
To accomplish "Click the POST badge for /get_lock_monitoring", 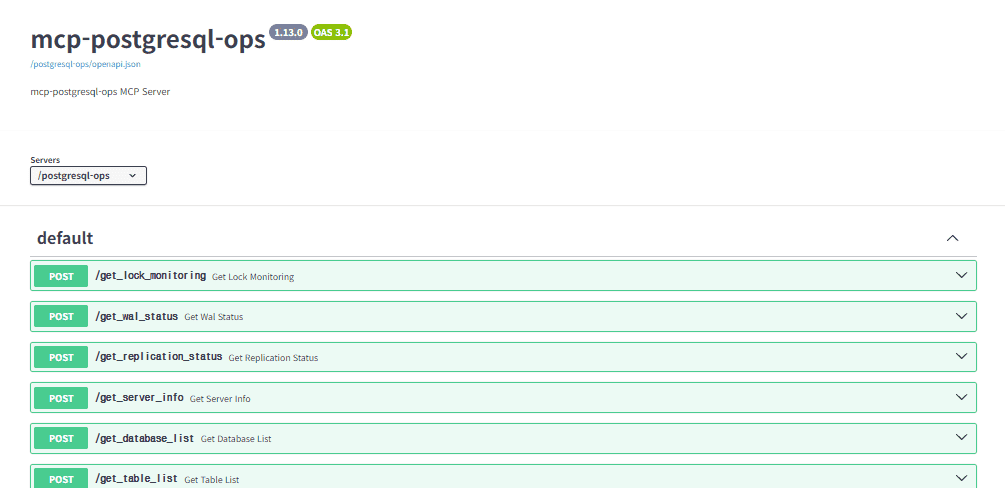I will click(61, 276).
